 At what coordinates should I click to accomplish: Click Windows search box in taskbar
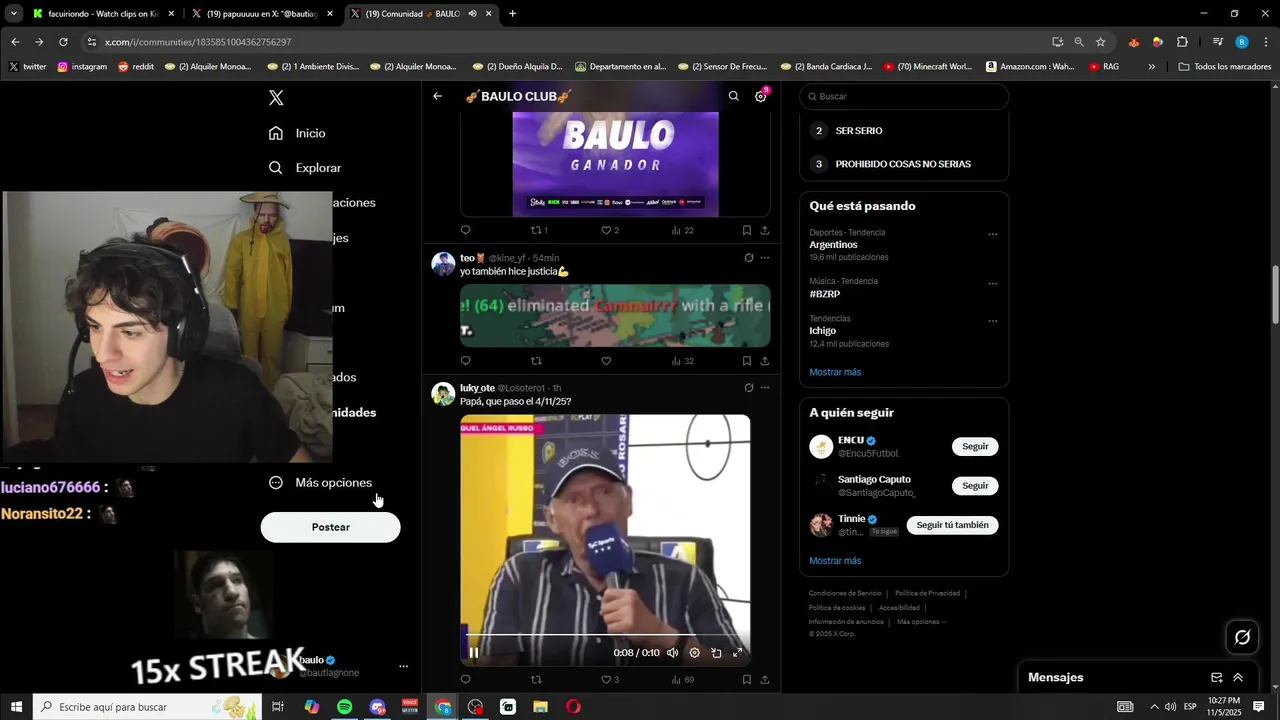tap(147, 707)
